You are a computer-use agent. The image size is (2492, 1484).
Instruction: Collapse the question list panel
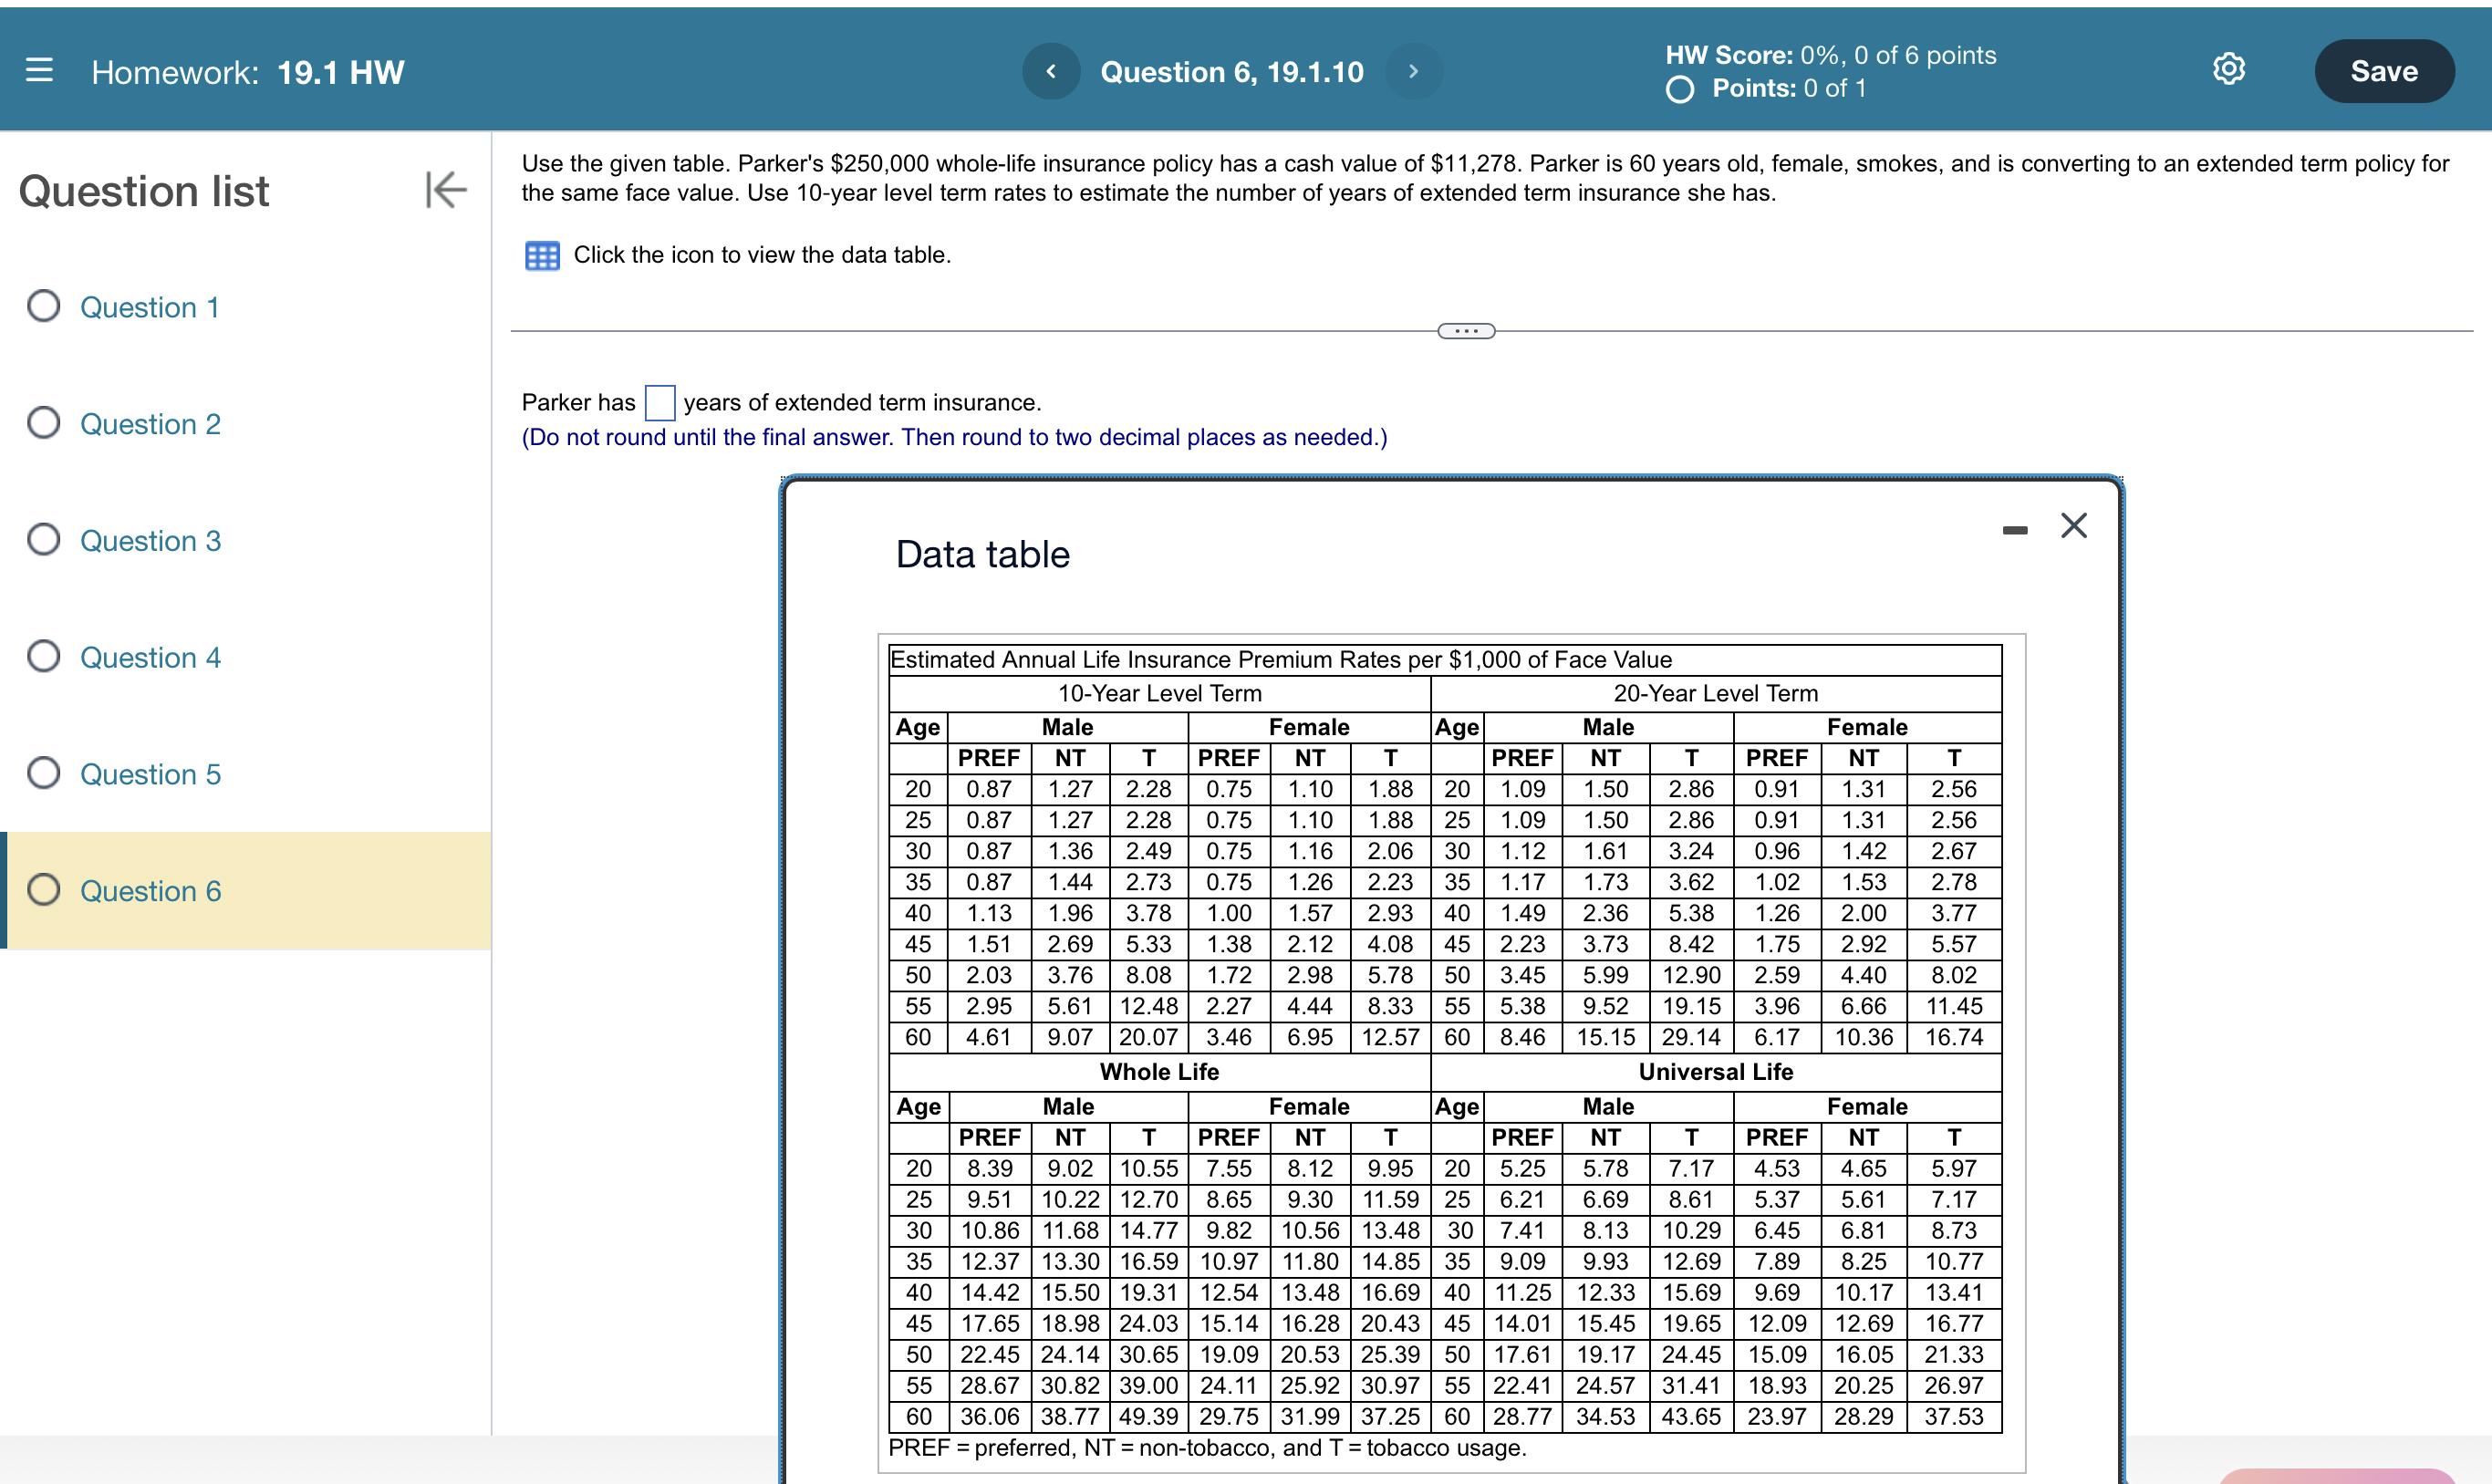445,189
